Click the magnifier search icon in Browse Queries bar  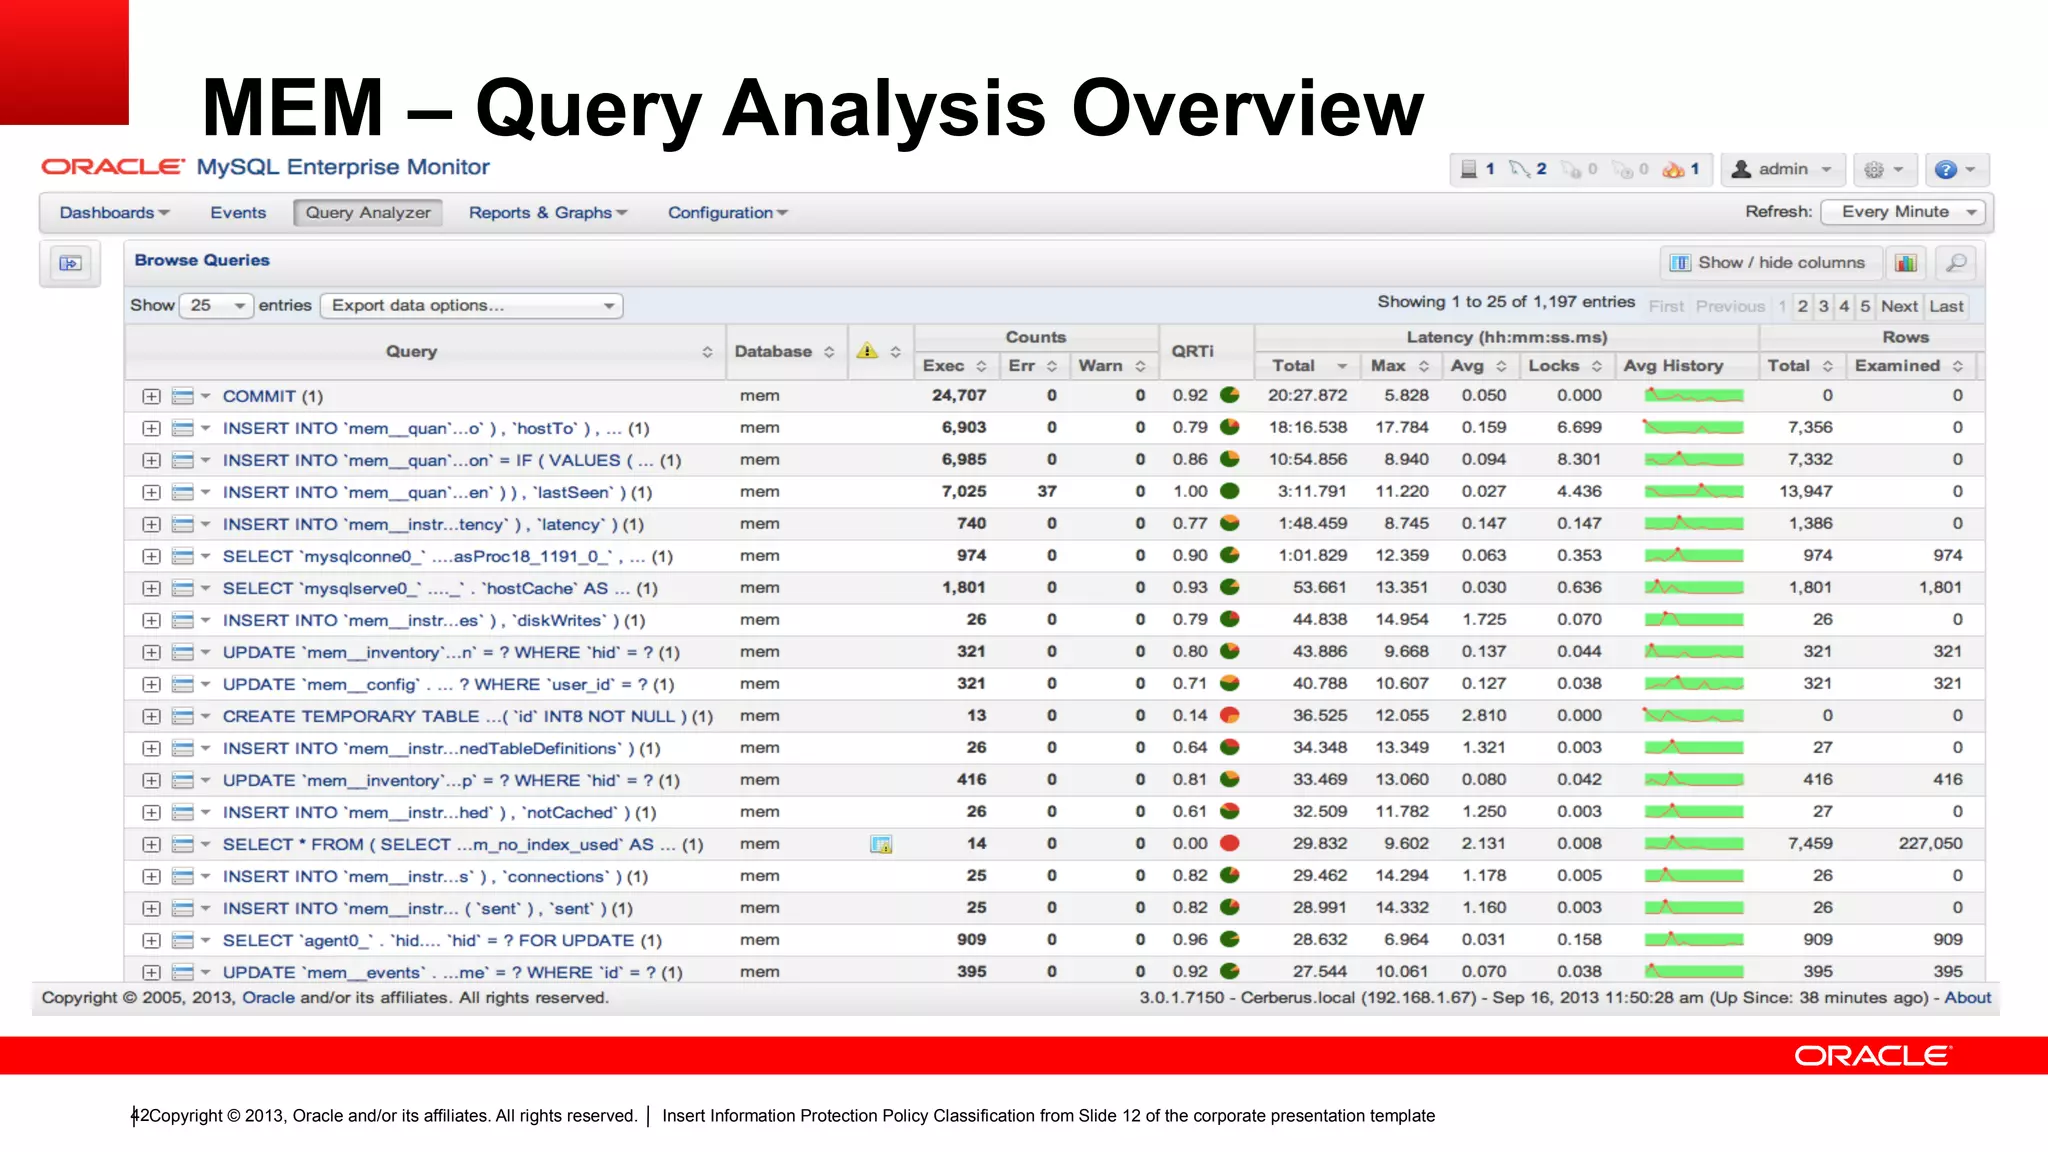[1956, 263]
